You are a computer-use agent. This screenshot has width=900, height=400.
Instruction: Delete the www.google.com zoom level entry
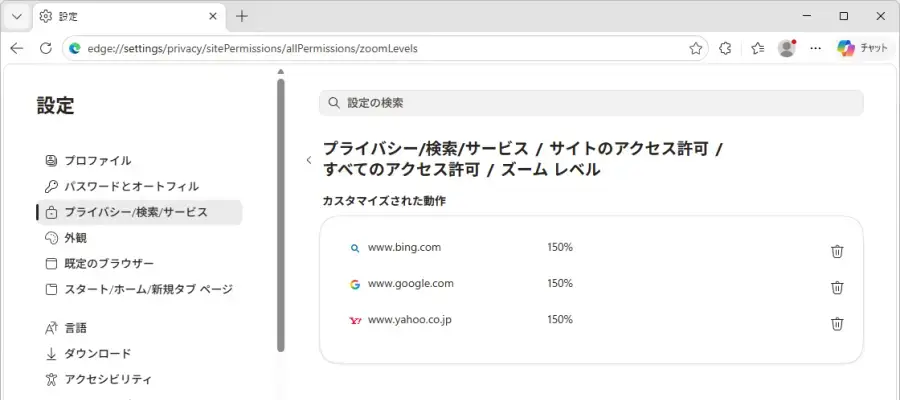point(837,288)
